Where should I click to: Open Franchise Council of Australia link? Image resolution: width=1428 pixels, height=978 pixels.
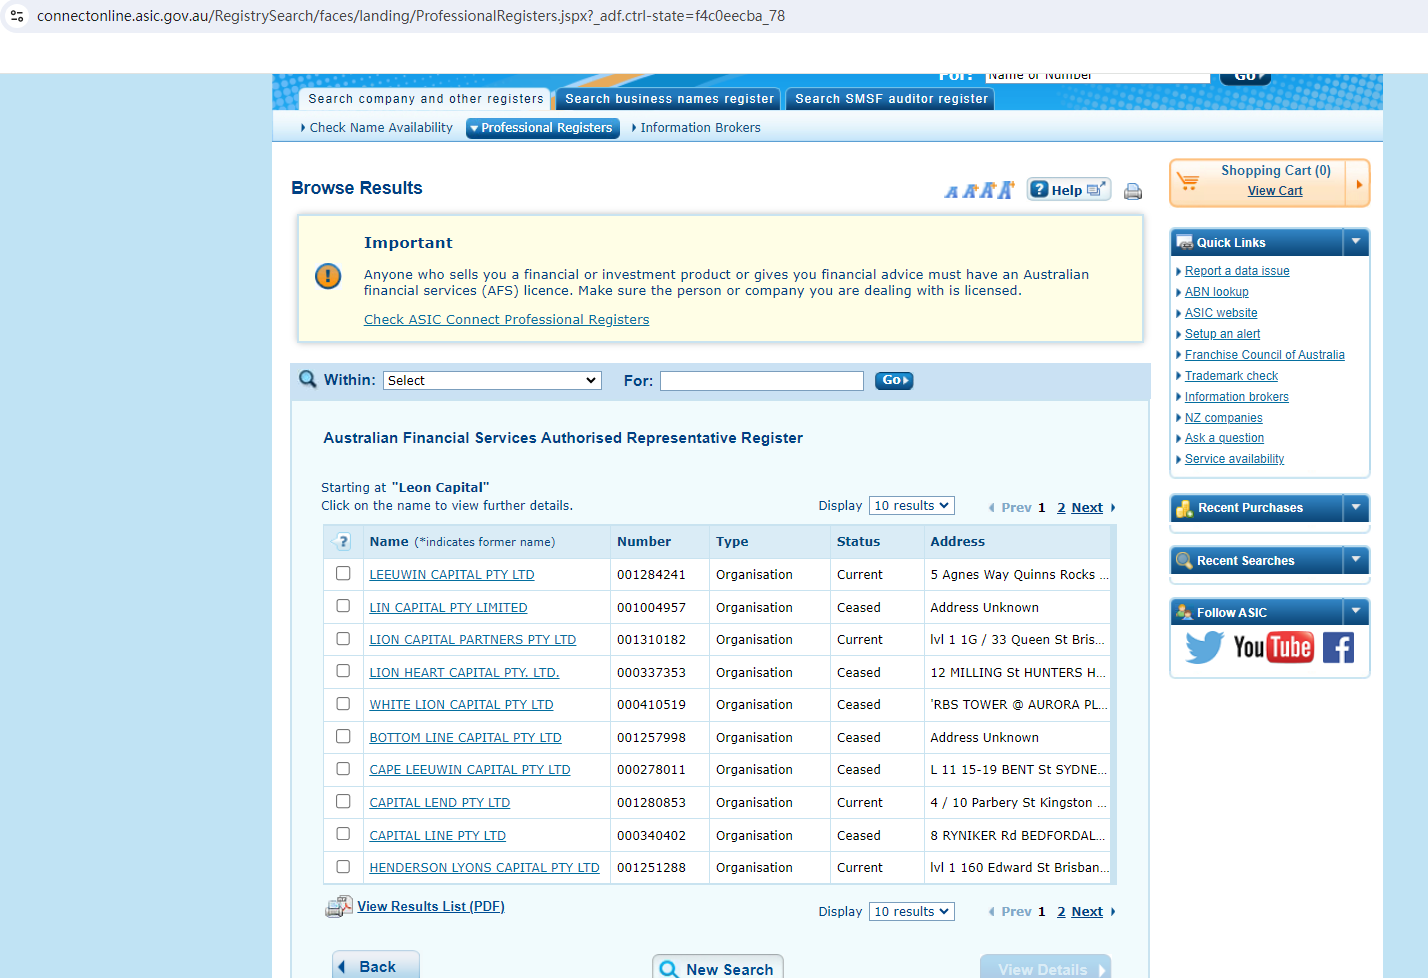coord(1264,355)
